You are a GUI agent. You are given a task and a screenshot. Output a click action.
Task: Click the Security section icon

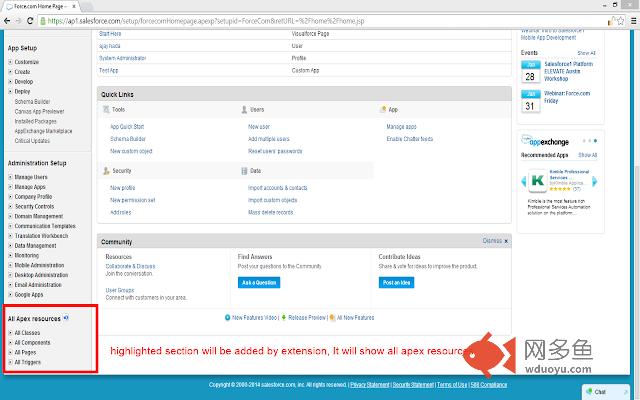(107, 171)
